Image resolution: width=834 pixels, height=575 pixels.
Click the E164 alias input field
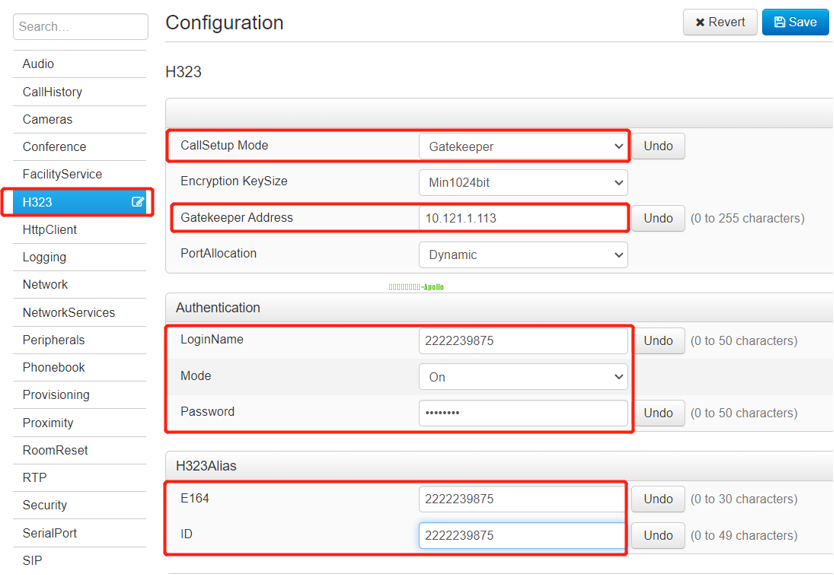[523, 499]
